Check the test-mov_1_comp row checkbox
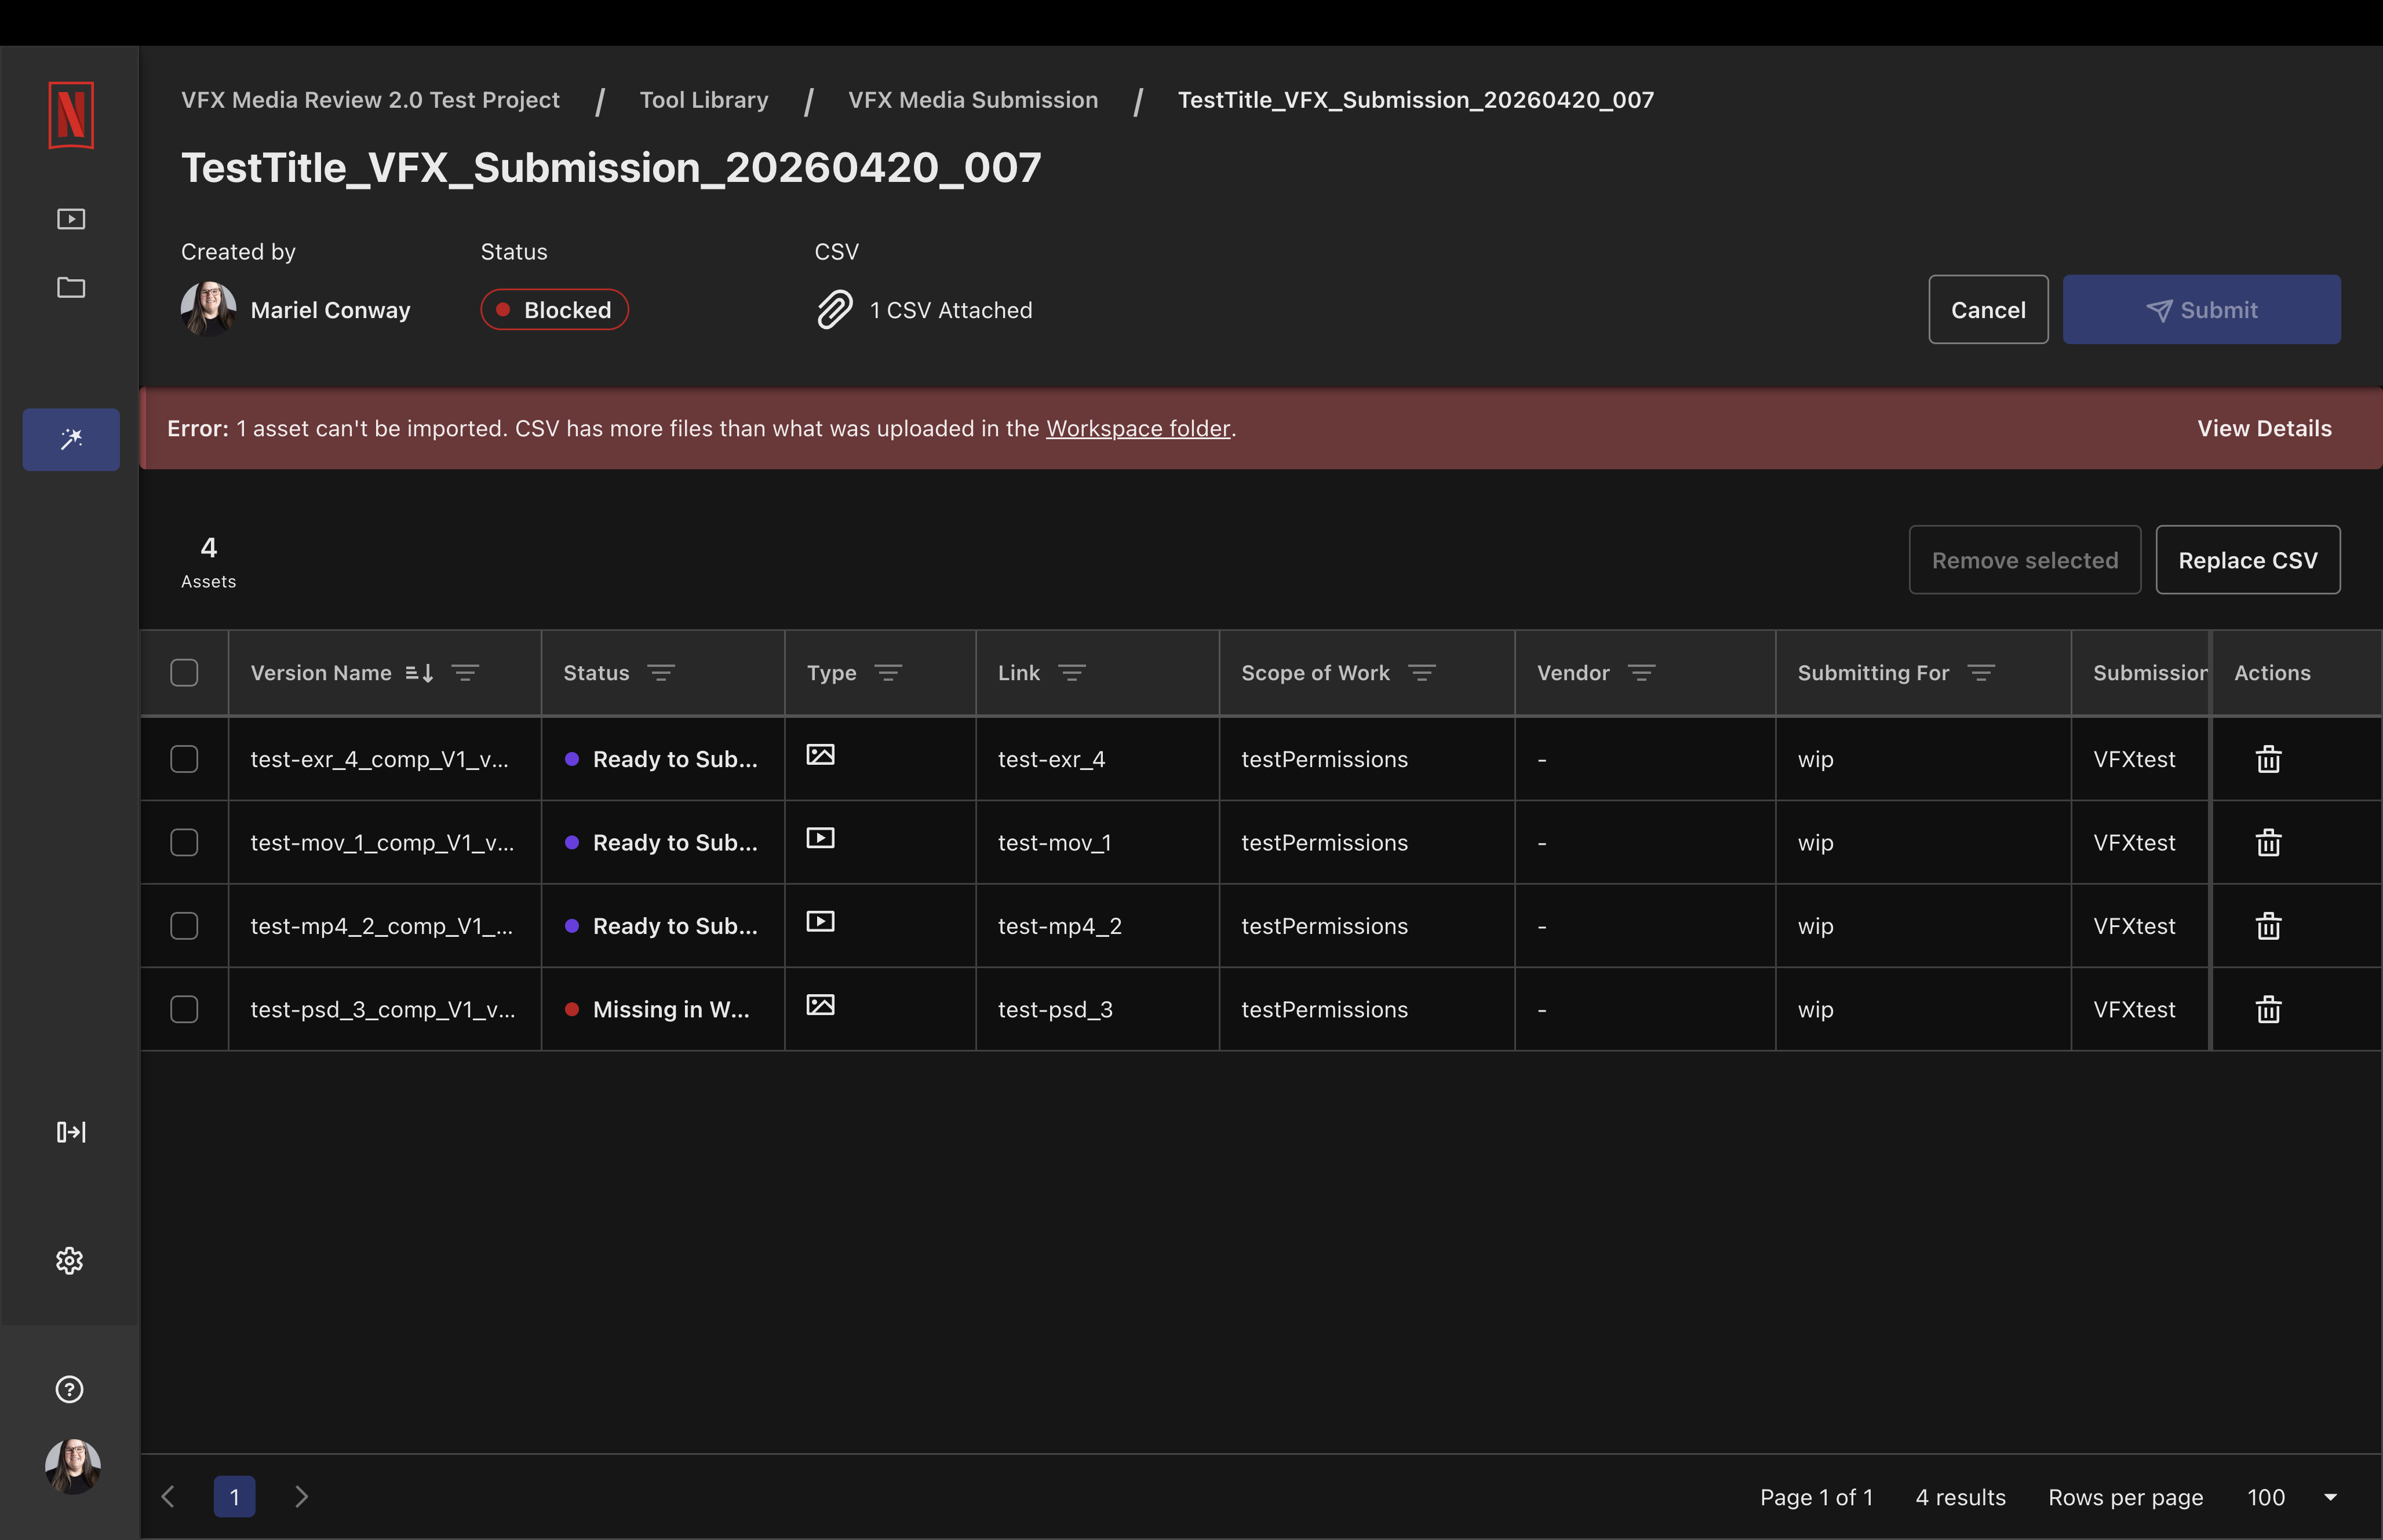Viewport: 2383px width, 1540px height. 184,842
